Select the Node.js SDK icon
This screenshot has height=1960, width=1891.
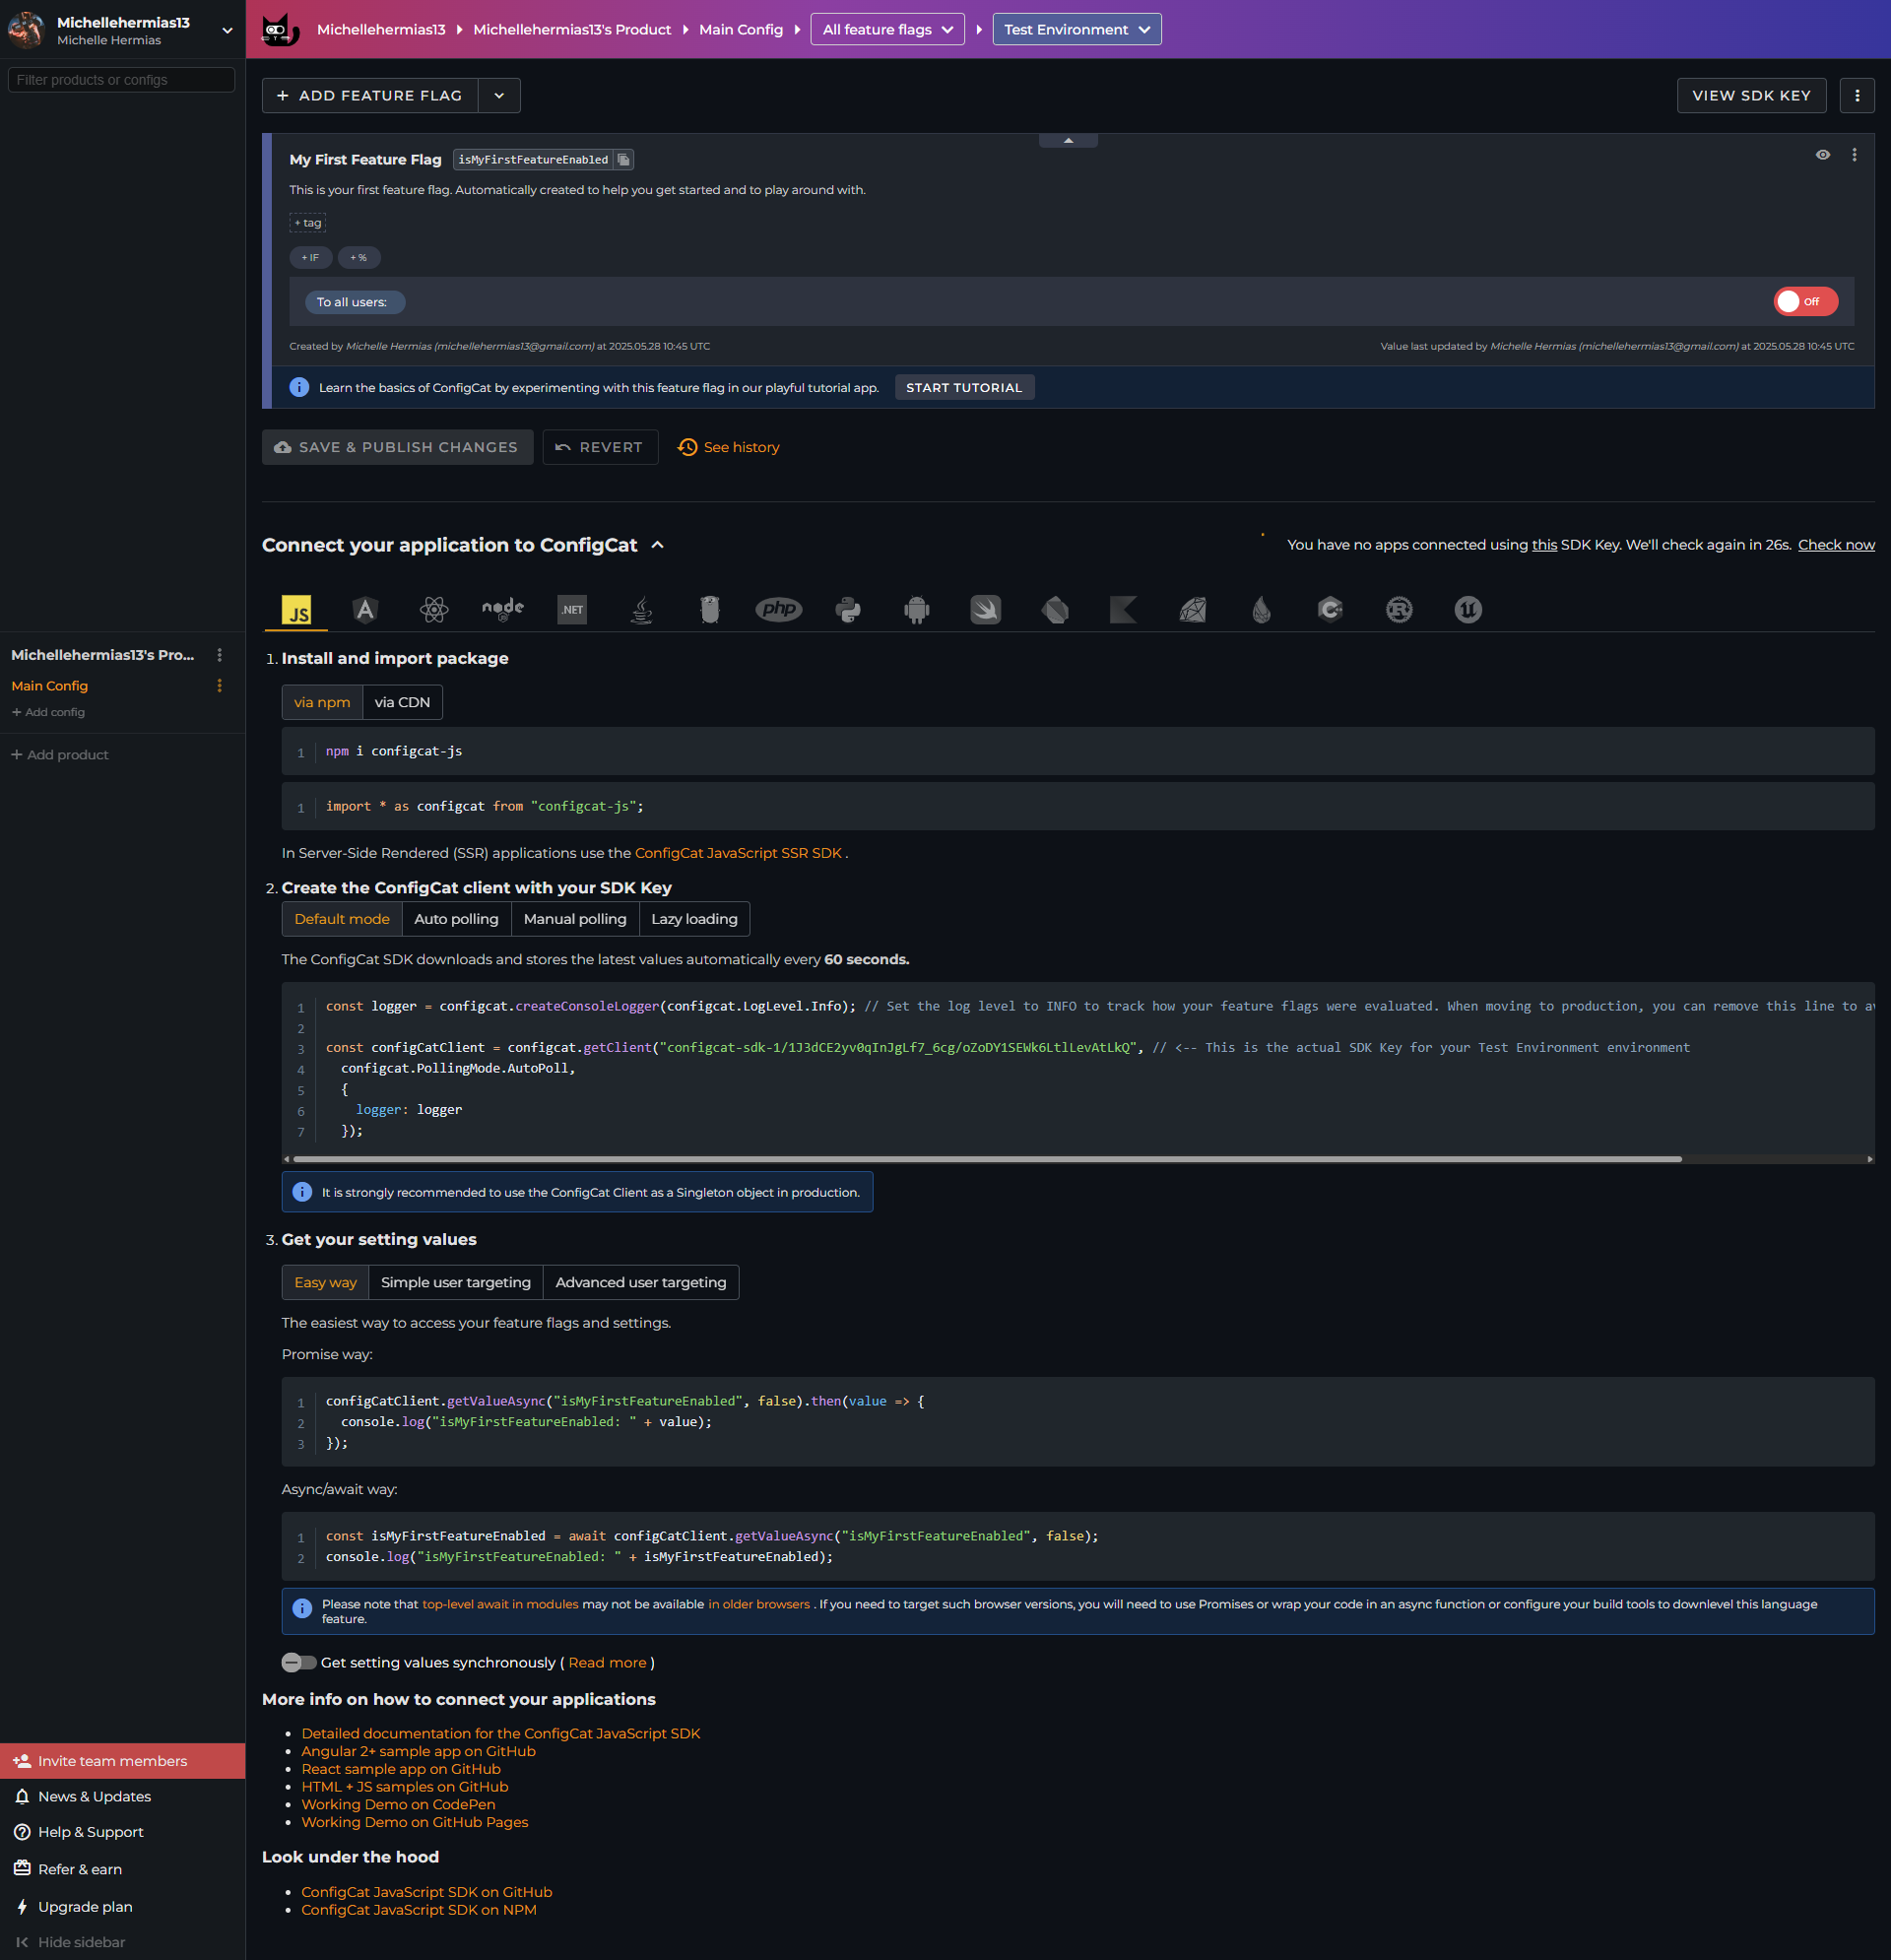(x=503, y=609)
